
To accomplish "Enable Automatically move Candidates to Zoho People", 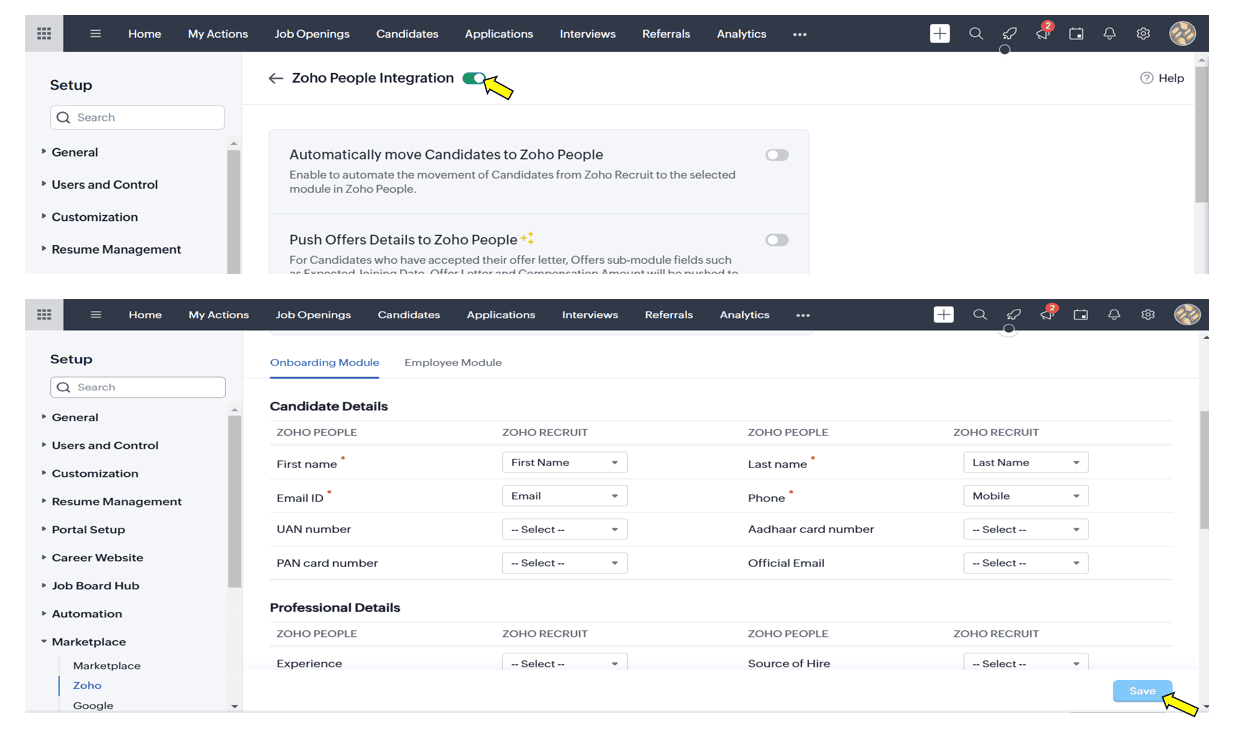I will point(777,155).
